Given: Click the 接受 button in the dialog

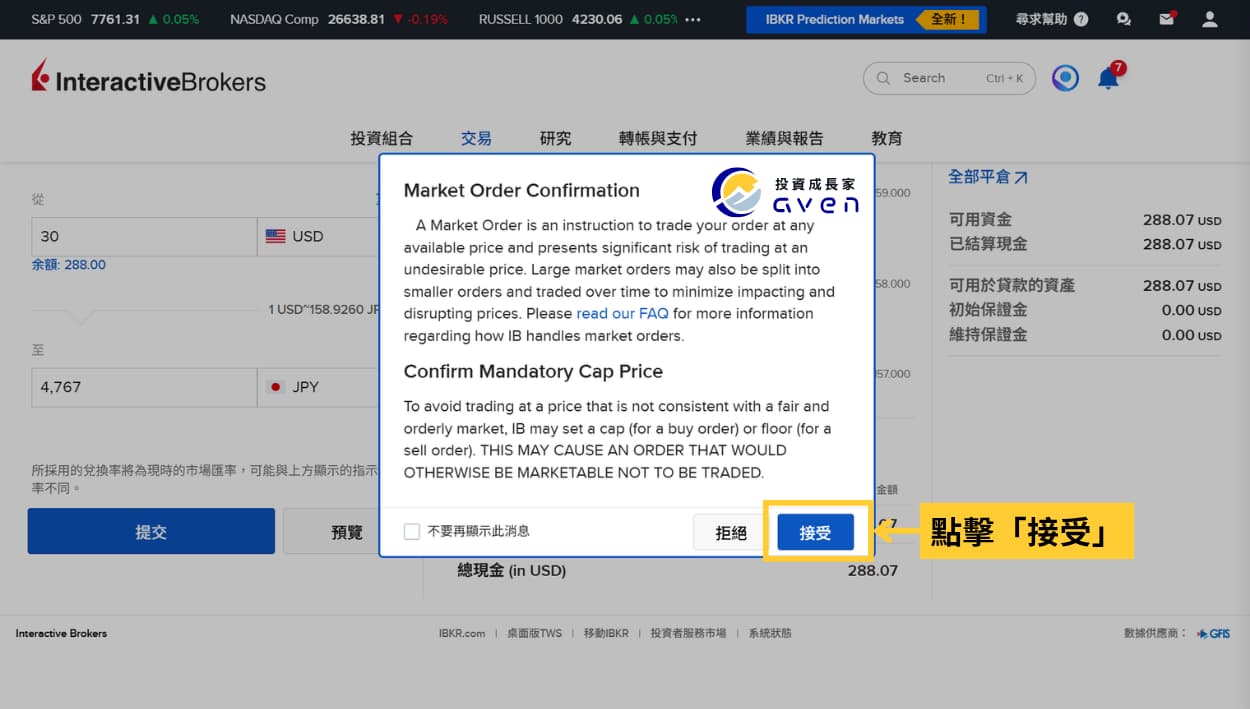Looking at the screenshot, I should (815, 533).
